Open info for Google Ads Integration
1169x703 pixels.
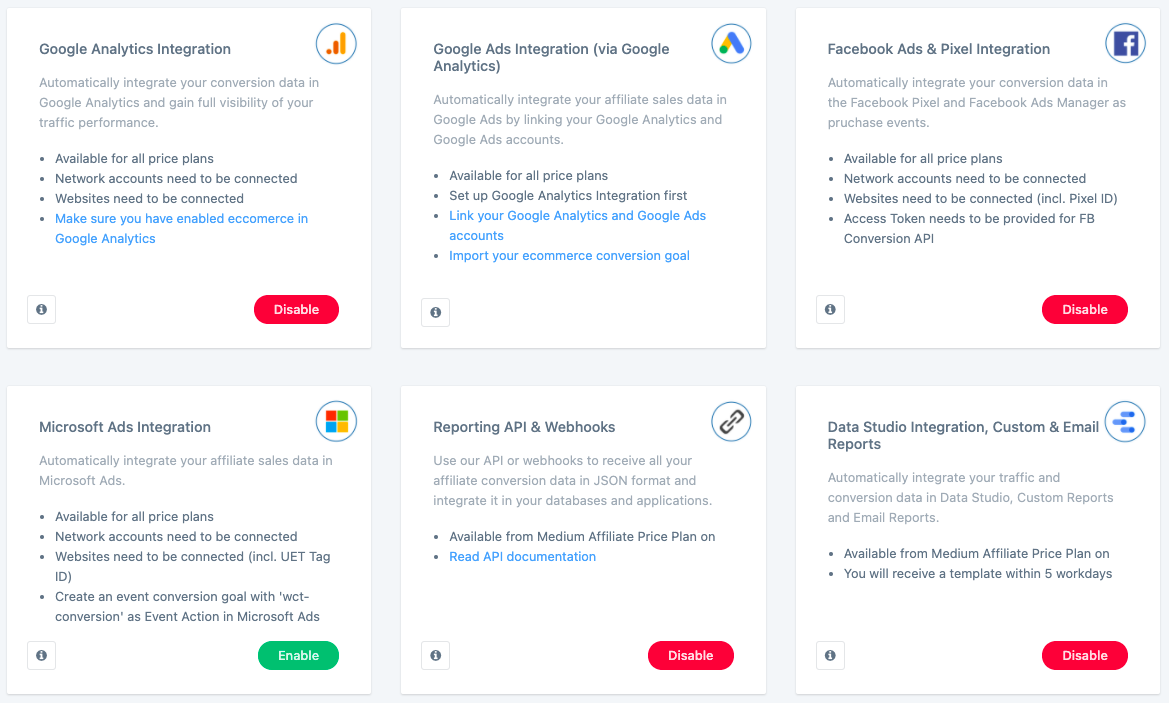click(x=435, y=313)
